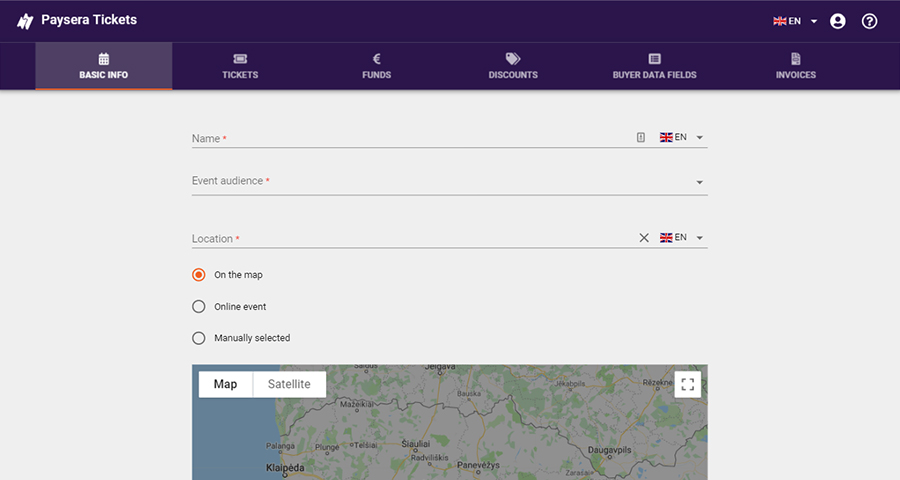Open the help question mark icon
The width and height of the screenshot is (900, 480).
point(869,21)
